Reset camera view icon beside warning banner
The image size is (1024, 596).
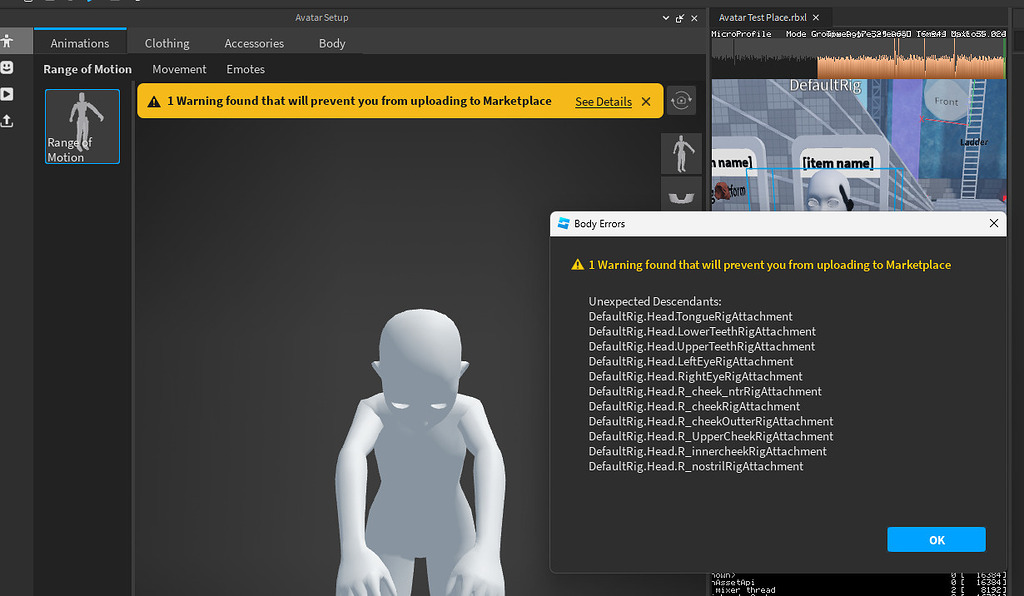click(x=681, y=101)
